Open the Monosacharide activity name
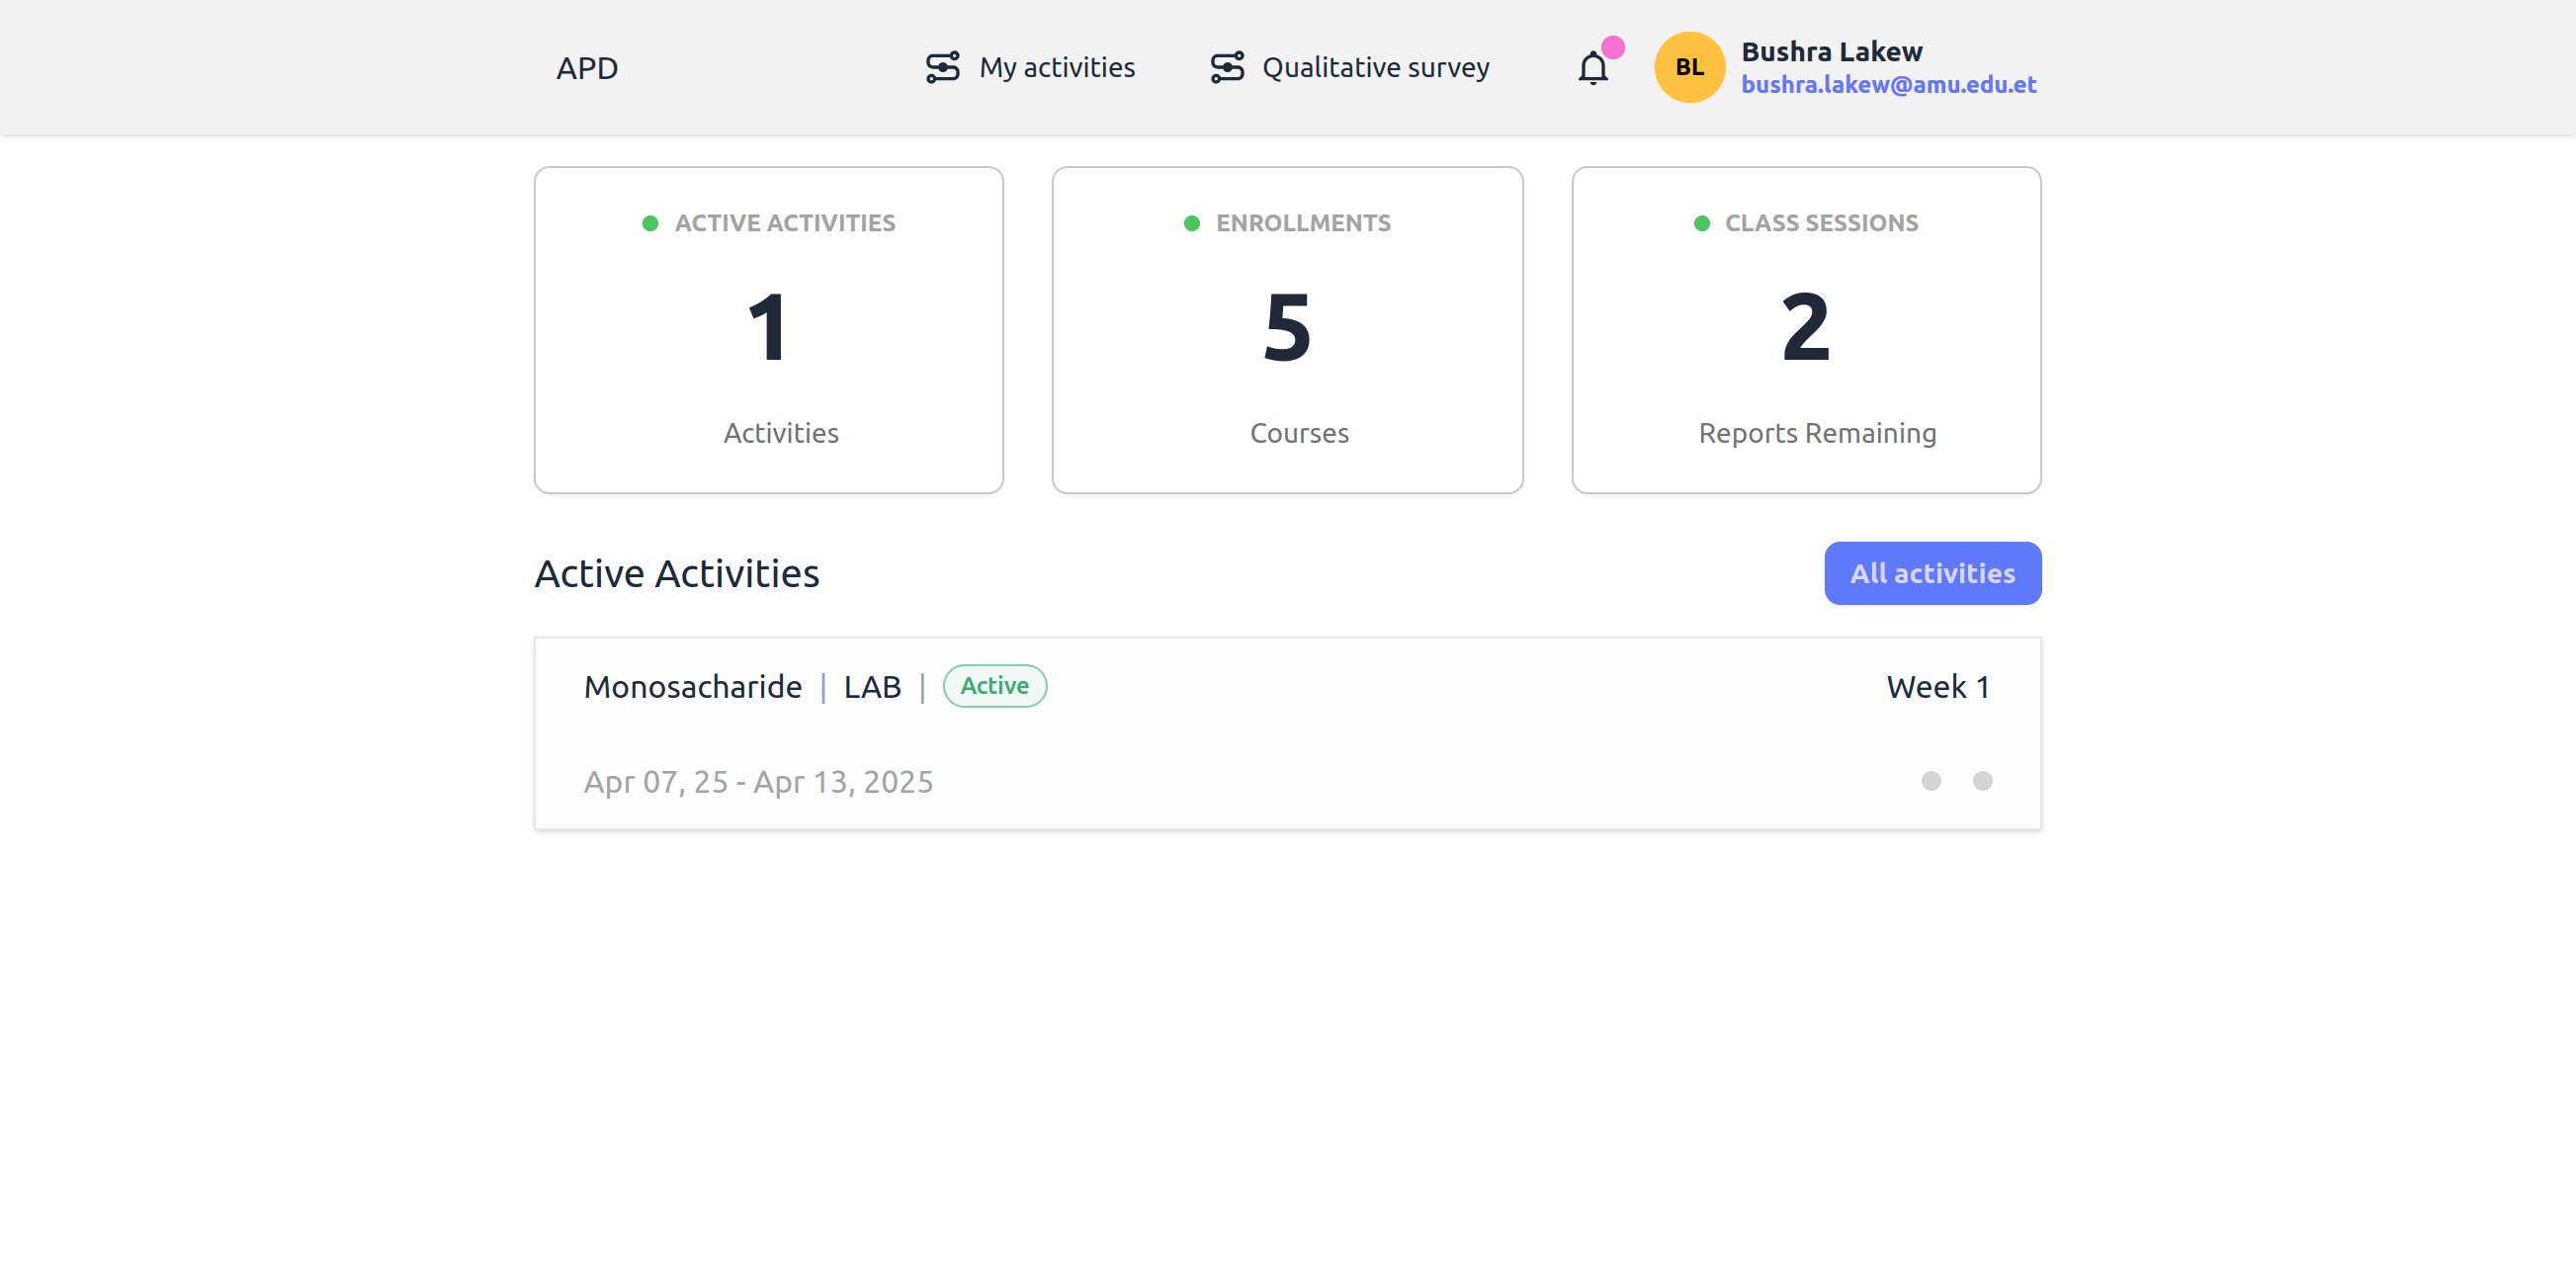2576x1285 pixels. pos(692,687)
